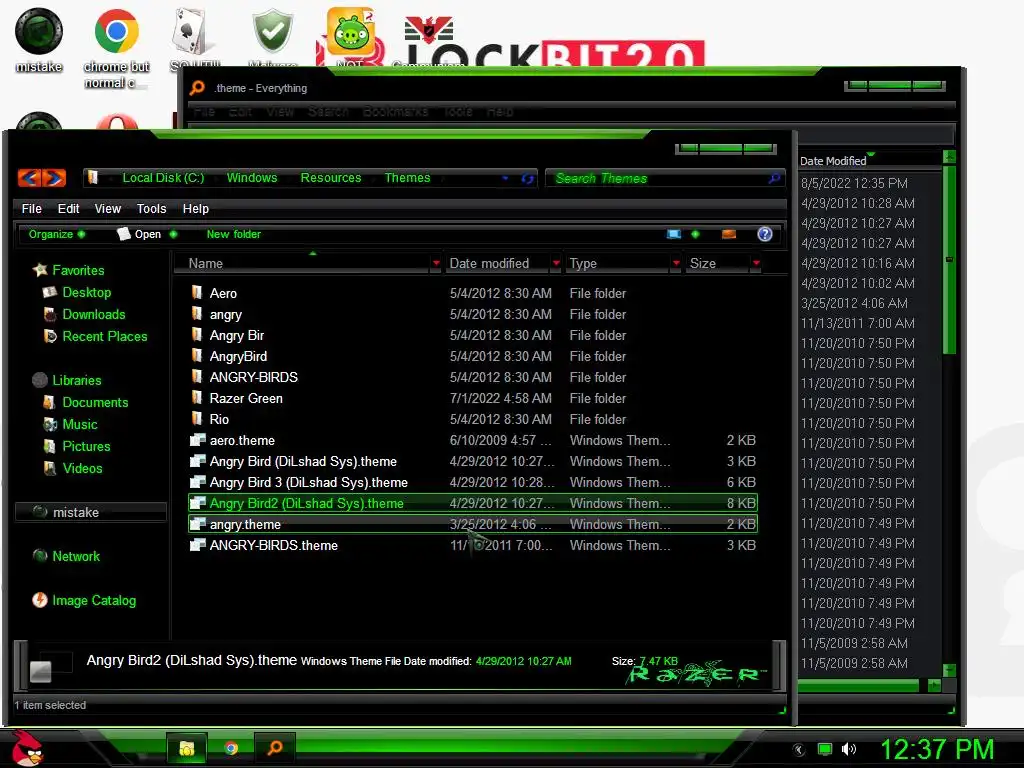Click Everything window horizontal scrollbar
The image size is (1024, 768).
point(857,685)
